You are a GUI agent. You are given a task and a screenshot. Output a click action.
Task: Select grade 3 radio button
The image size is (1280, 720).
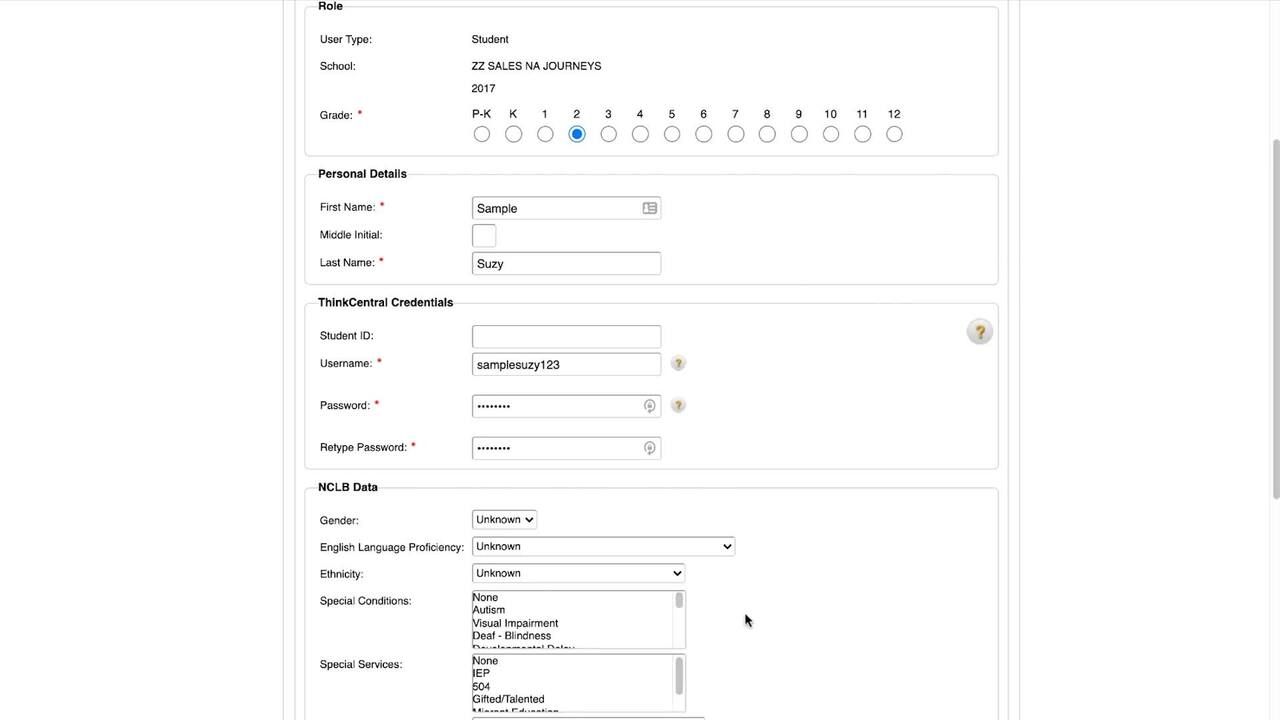(x=608, y=134)
